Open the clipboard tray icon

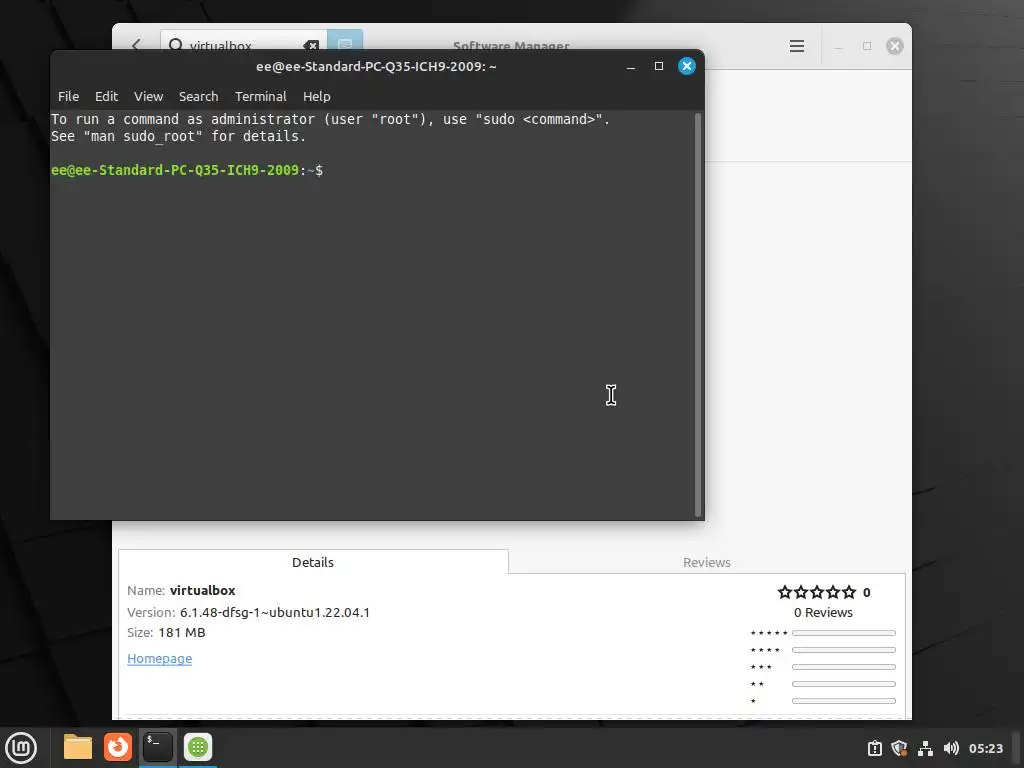coord(874,748)
